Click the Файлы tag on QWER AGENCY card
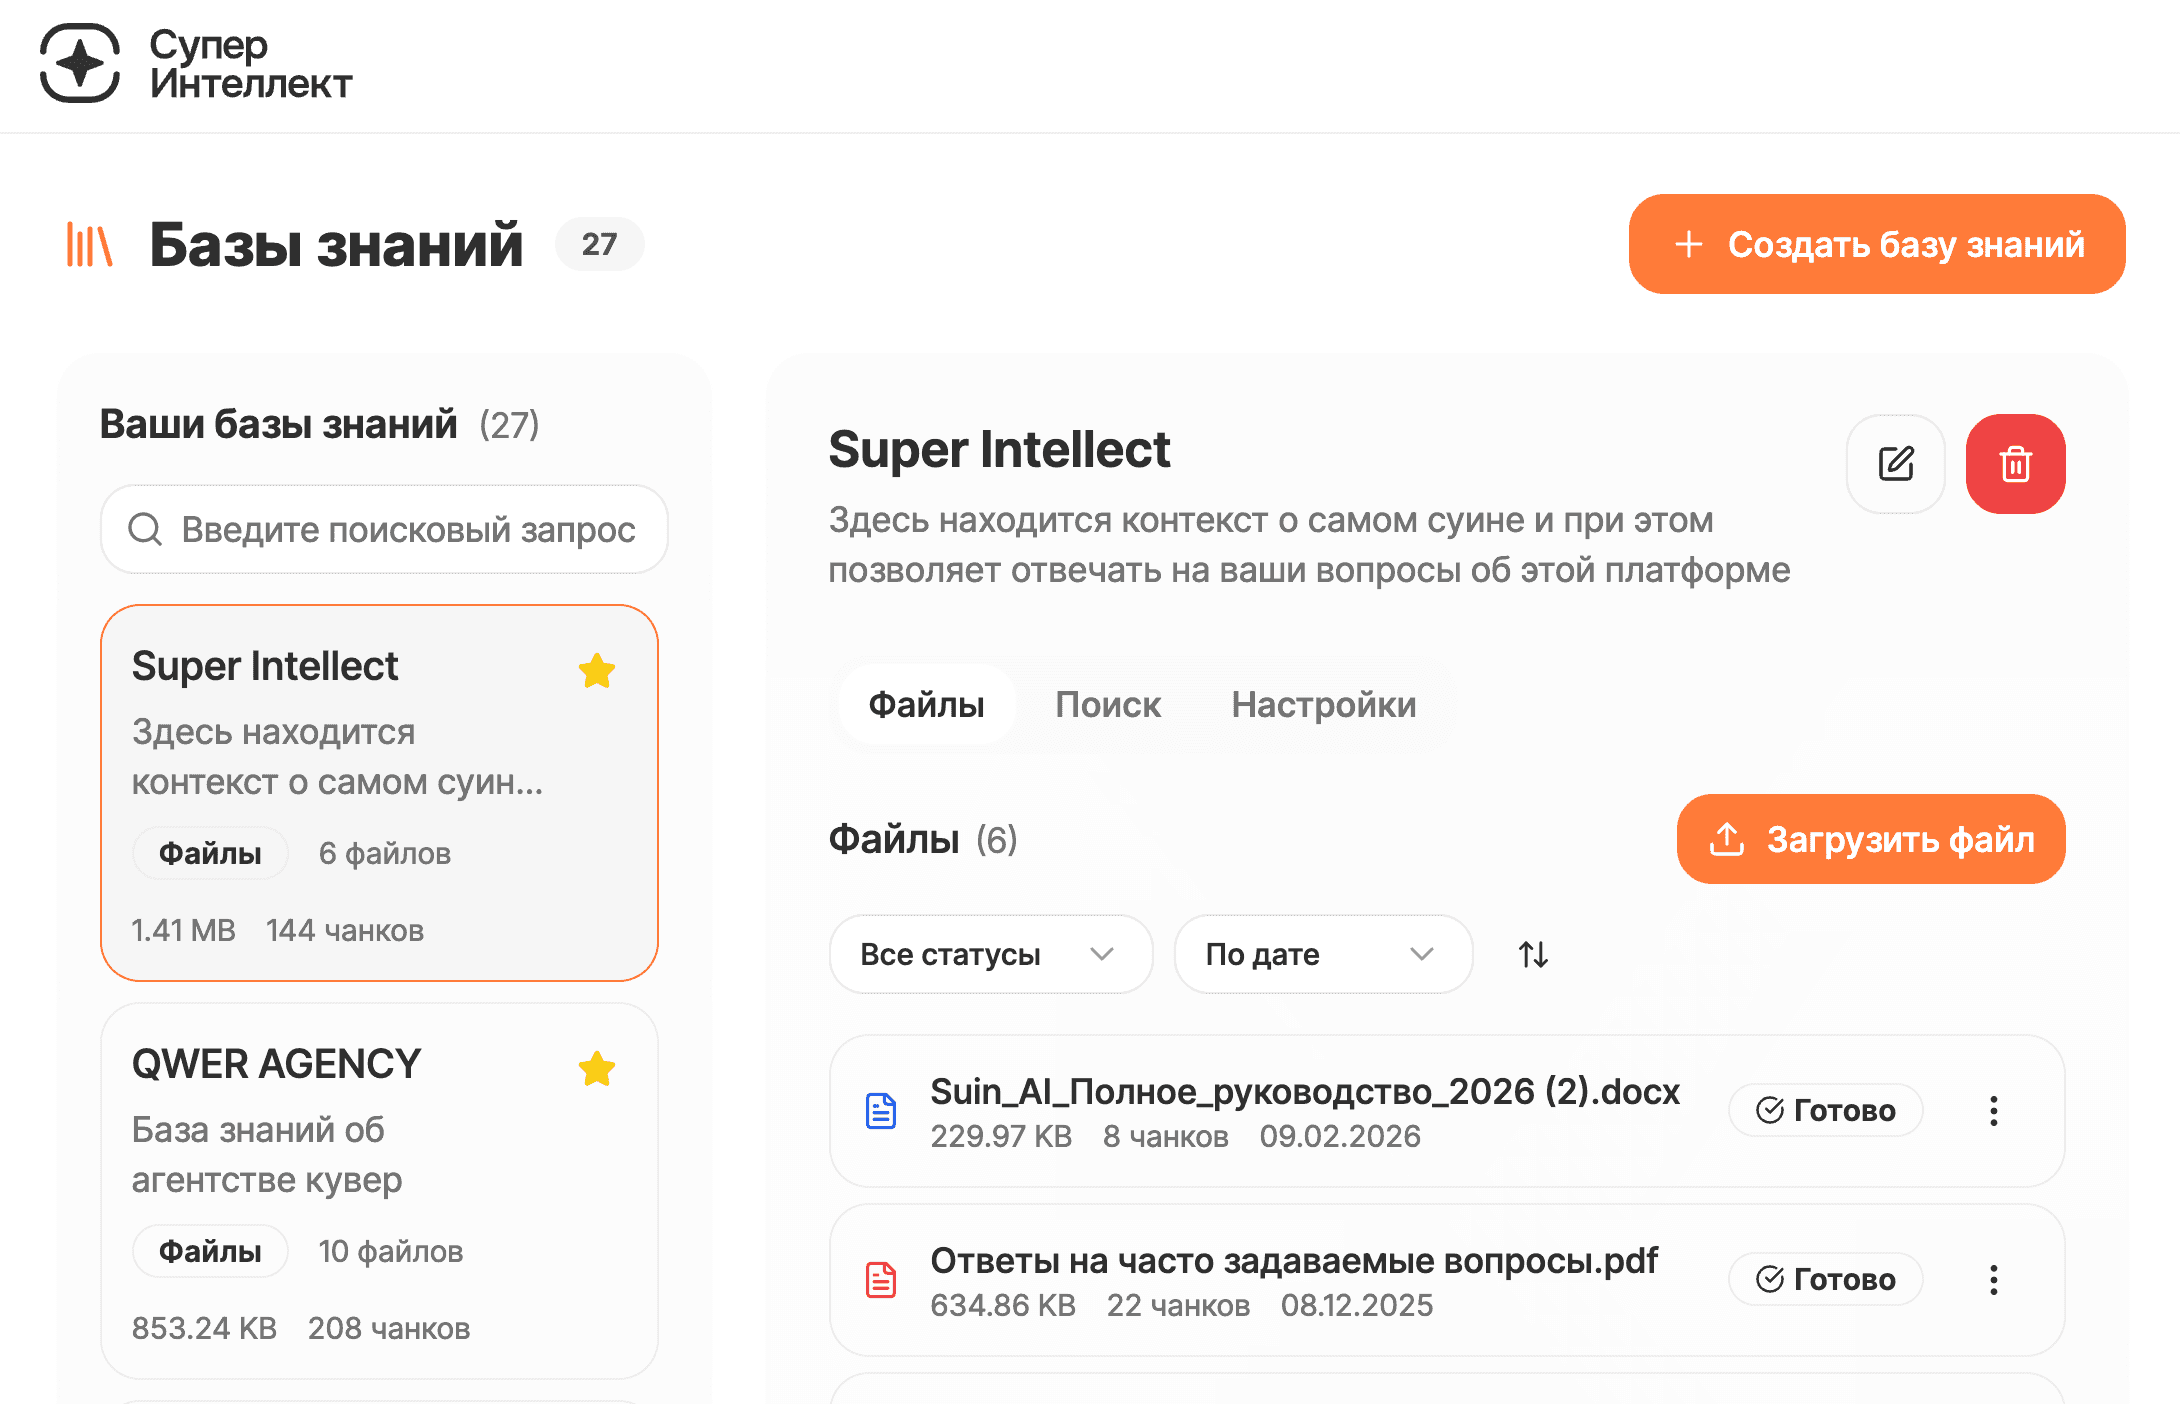This screenshot has height=1404, width=2180. click(x=210, y=1251)
